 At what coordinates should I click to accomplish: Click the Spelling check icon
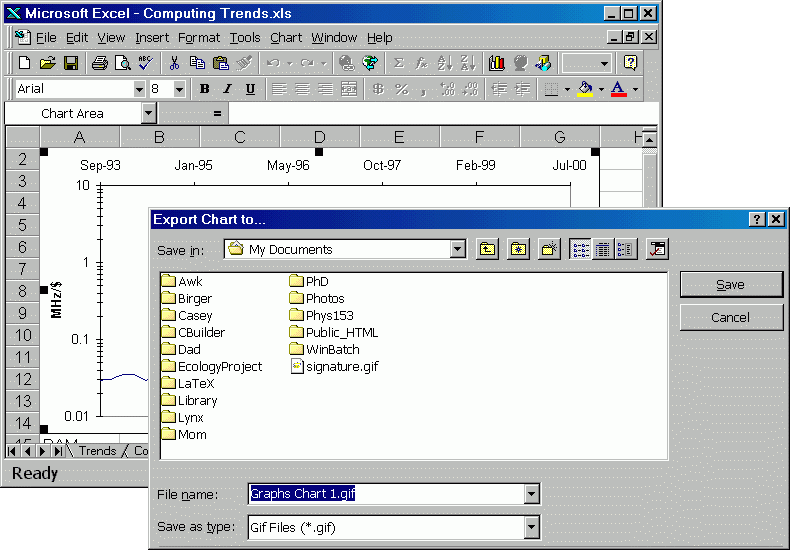(146, 63)
